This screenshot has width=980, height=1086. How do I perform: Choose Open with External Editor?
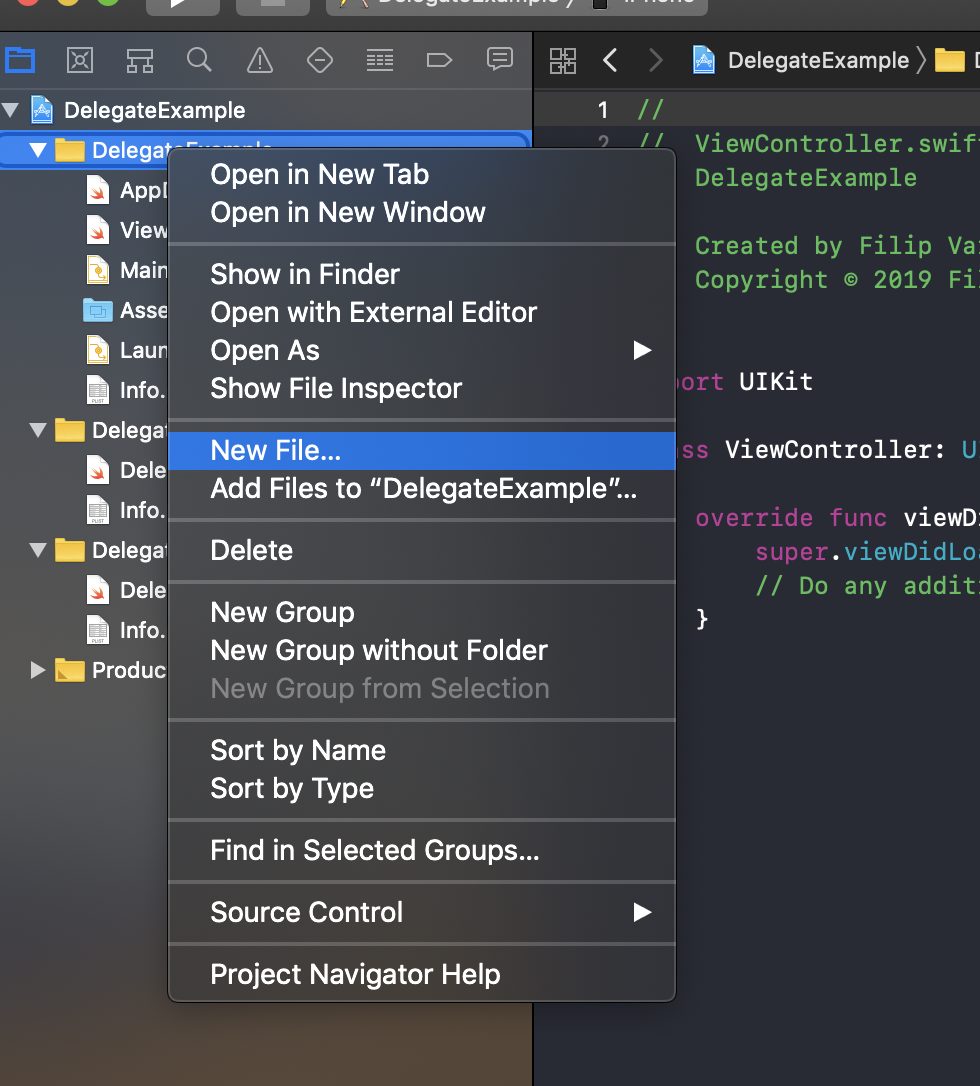(x=422, y=312)
